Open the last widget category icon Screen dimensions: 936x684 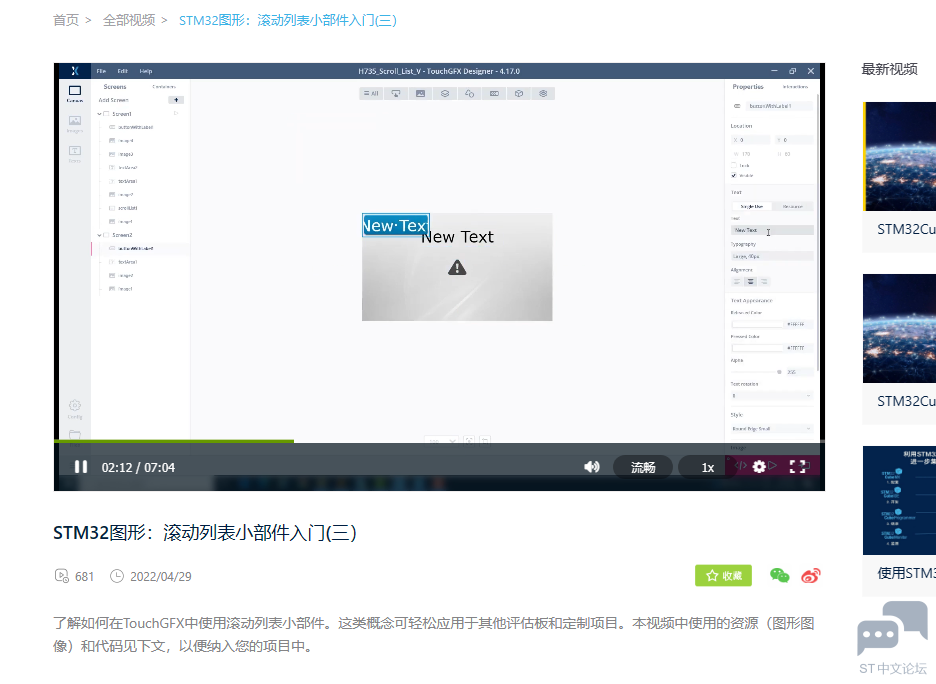543,93
